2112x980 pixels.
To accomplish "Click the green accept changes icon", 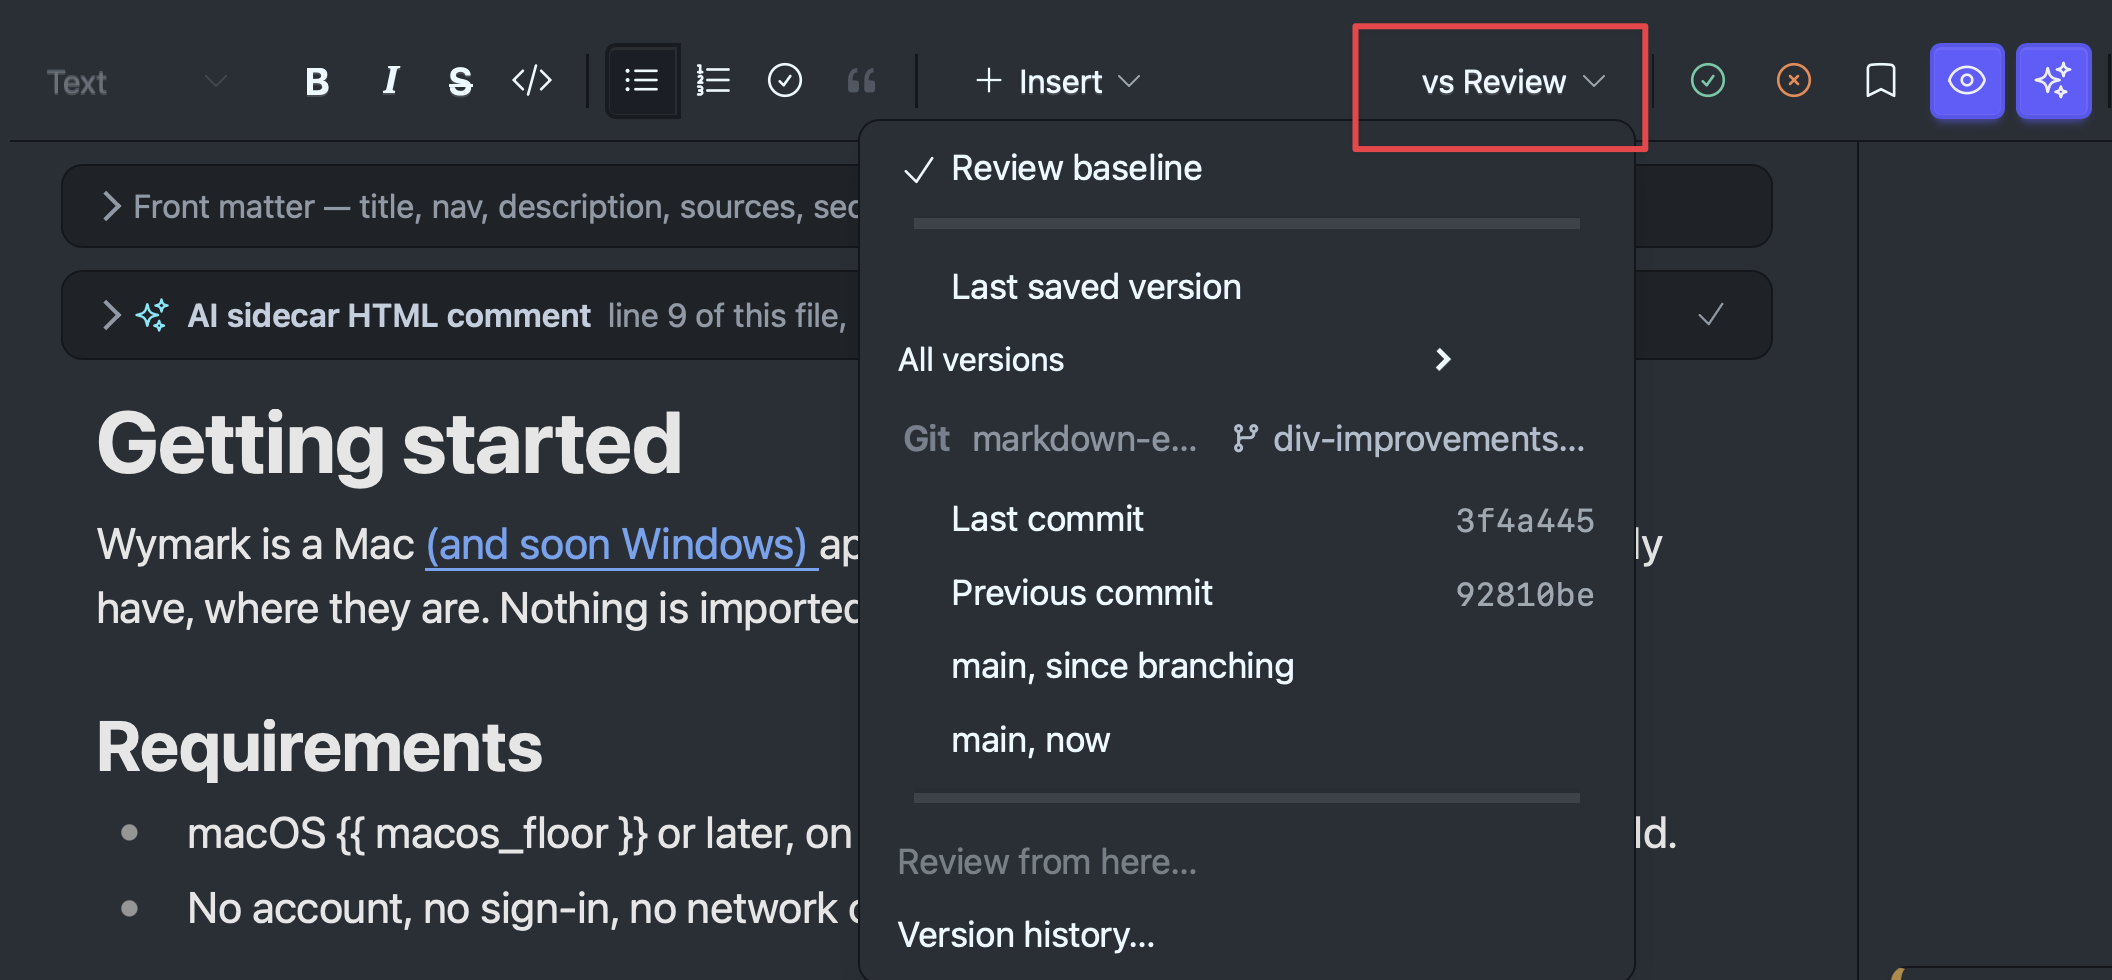I will (1708, 80).
